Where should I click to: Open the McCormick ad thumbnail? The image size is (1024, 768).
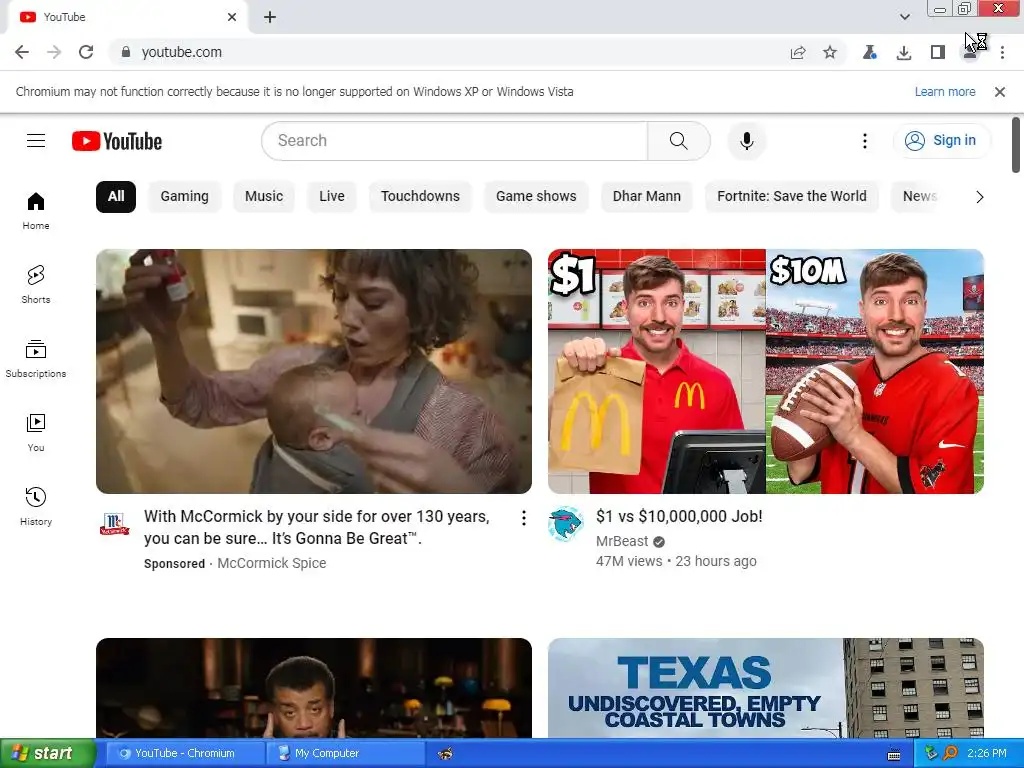pos(313,371)
